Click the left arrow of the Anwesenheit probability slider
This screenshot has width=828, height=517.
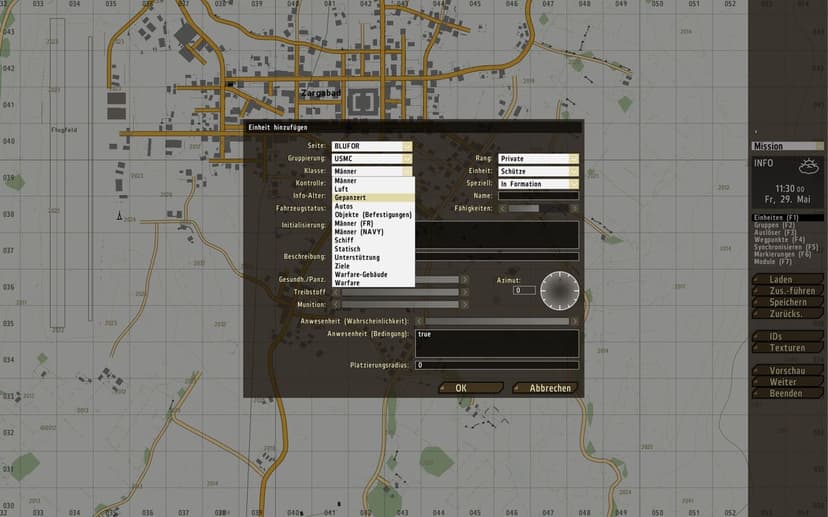(x=419, y=321)
